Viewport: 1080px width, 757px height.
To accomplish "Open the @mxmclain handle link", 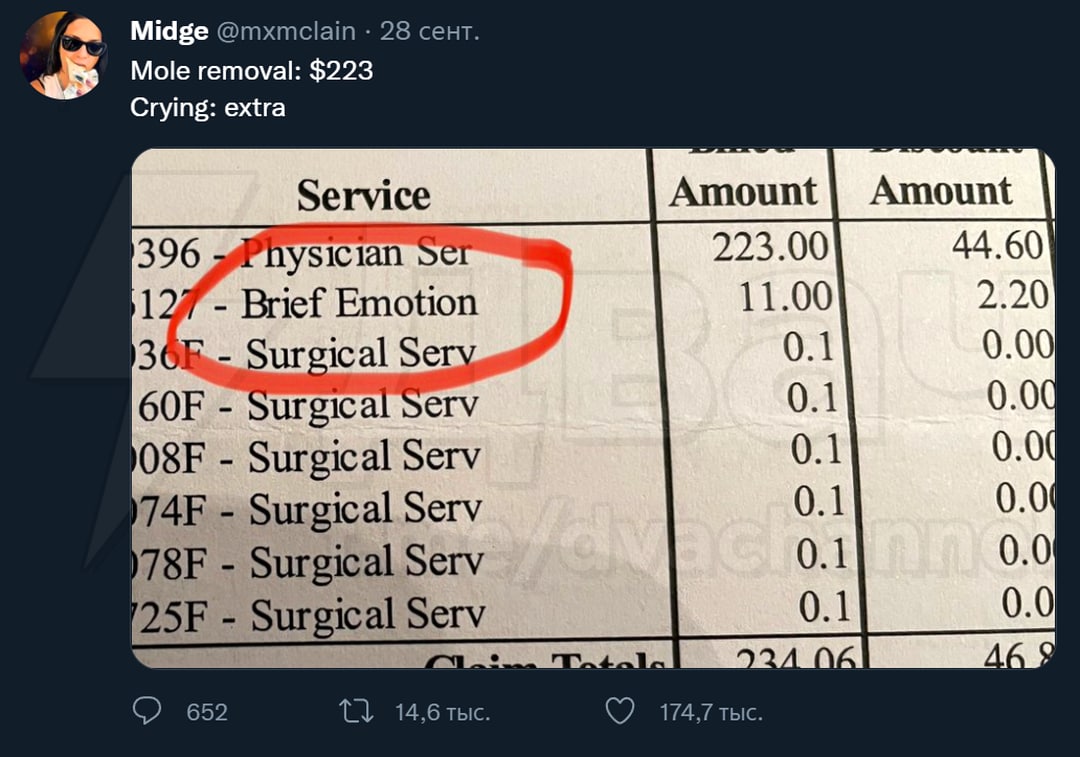I will coord(286,31).
